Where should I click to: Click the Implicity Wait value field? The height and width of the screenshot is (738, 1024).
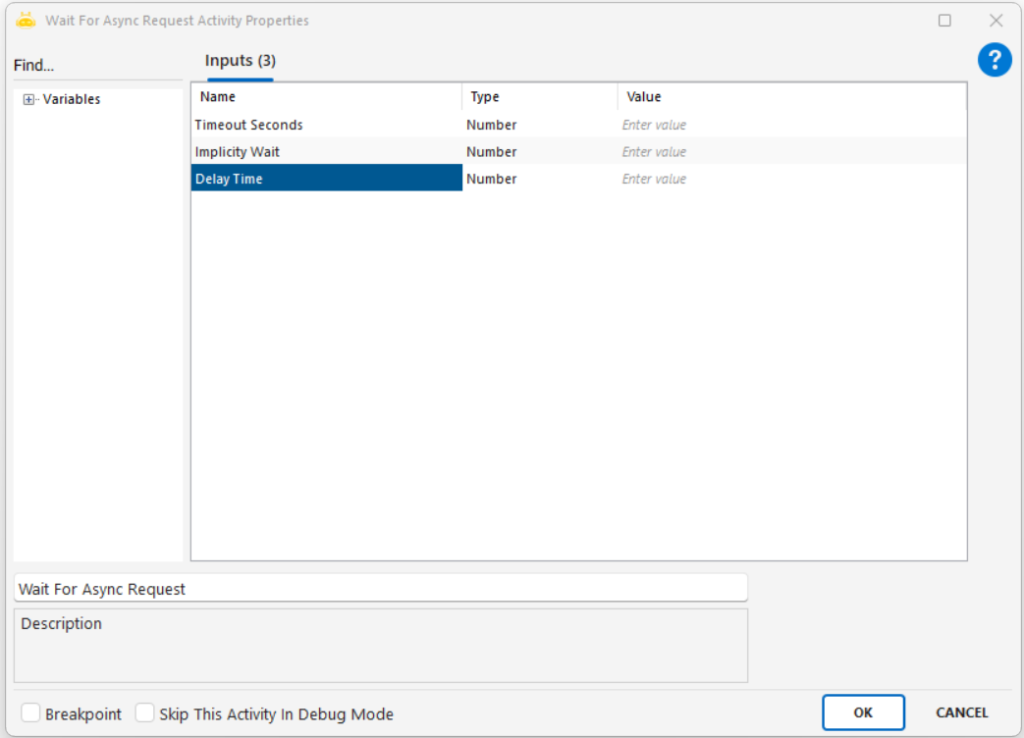point(790,152)
